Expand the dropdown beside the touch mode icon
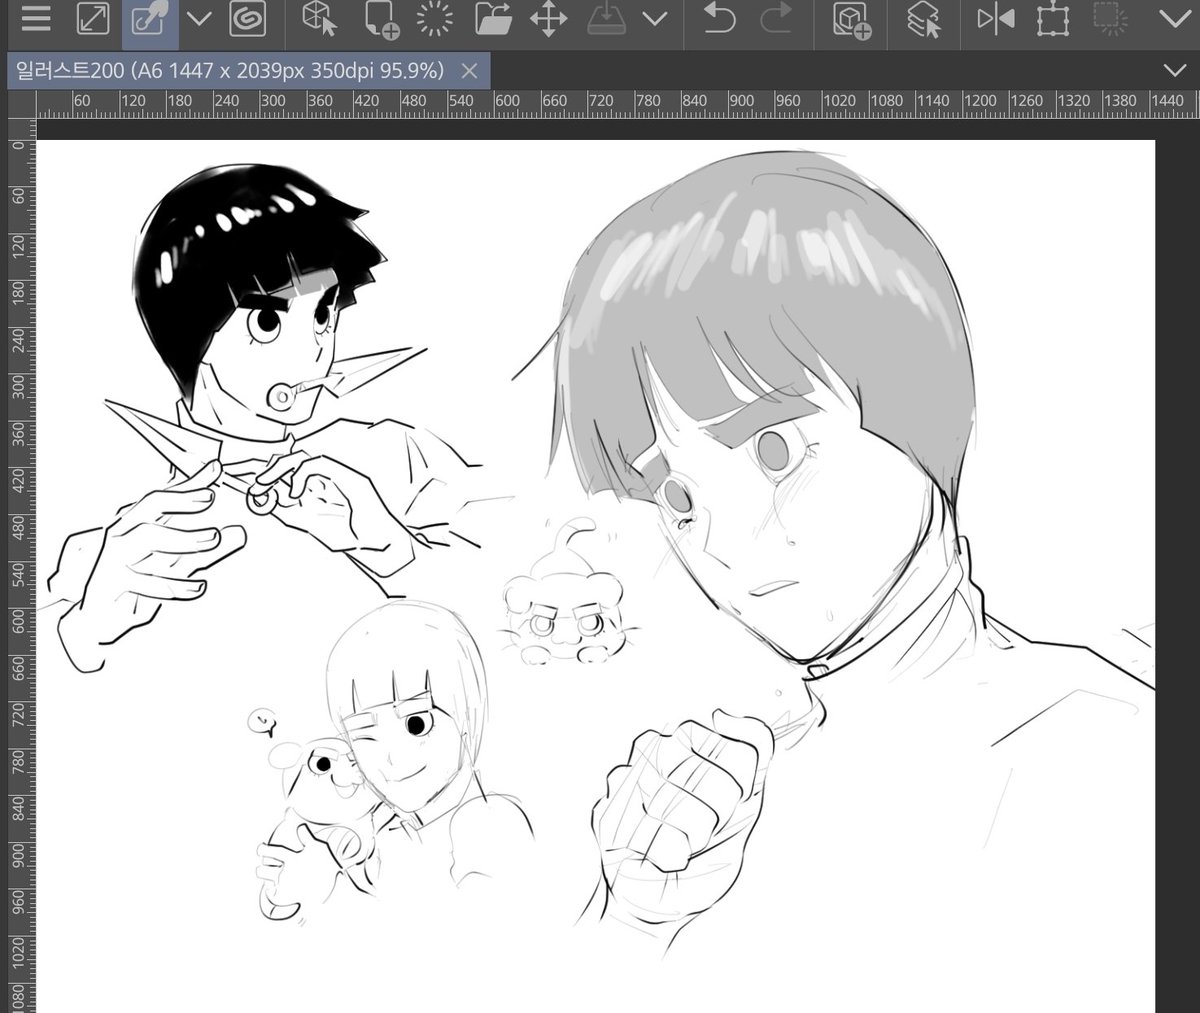 [x=200, y=20]
